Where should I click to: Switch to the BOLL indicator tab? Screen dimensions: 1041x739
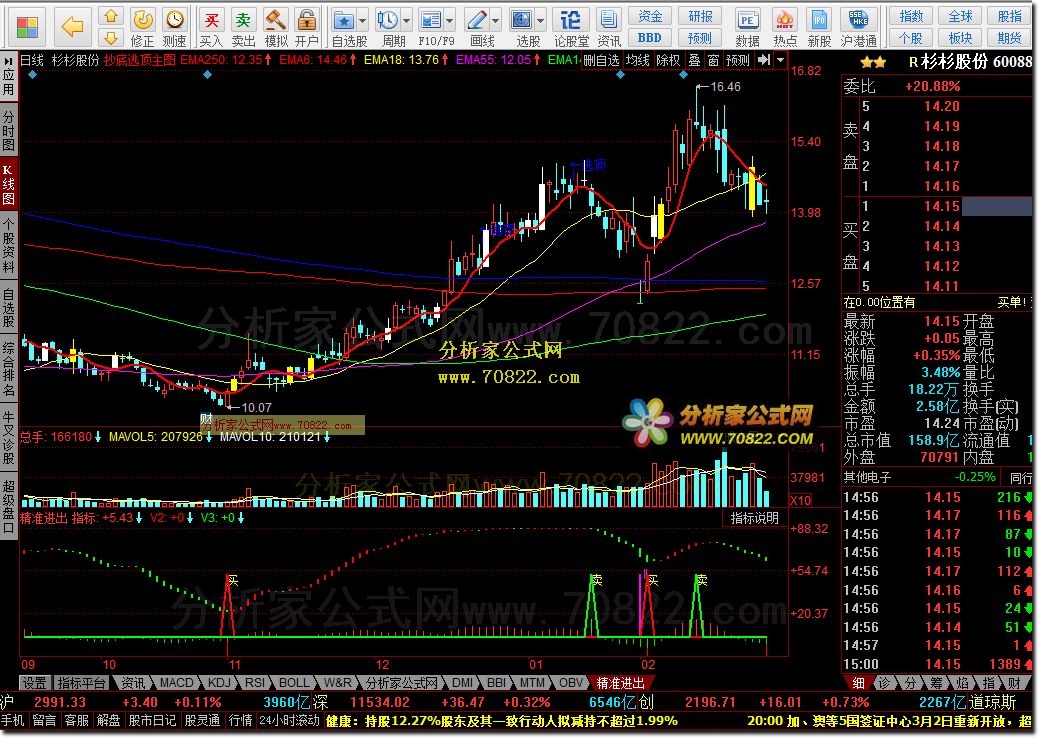coord(293,683)
